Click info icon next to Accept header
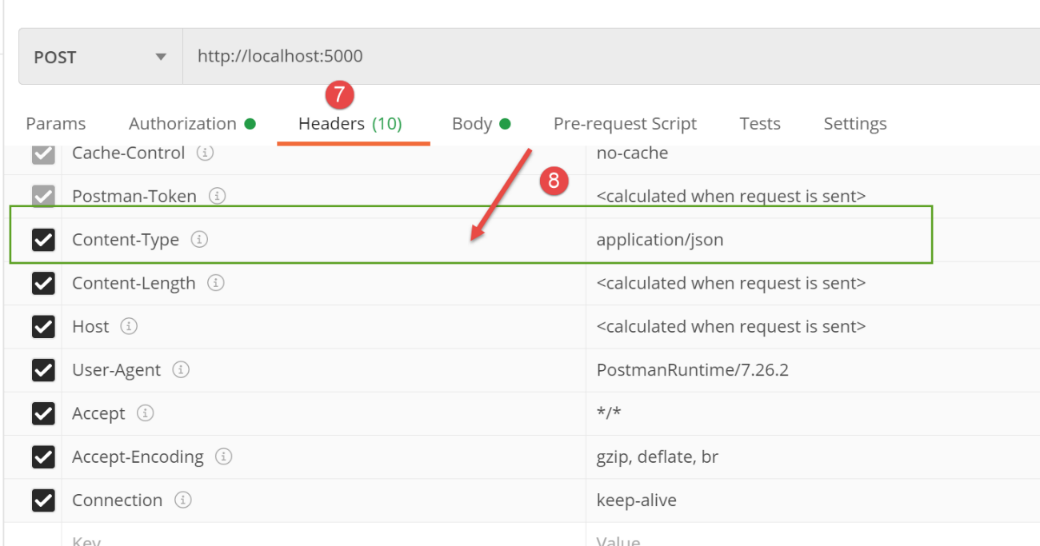 tap(145, 413)
